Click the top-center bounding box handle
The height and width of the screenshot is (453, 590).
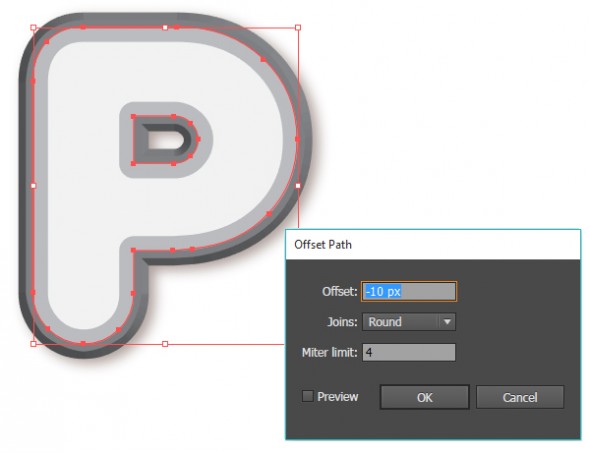pos(165,27)
